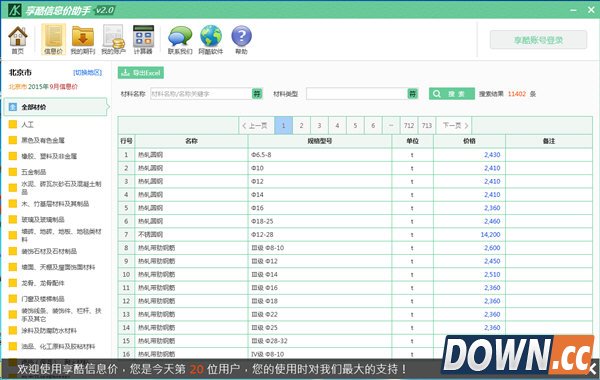Click the 名称 column header

[x=191, y=141]
